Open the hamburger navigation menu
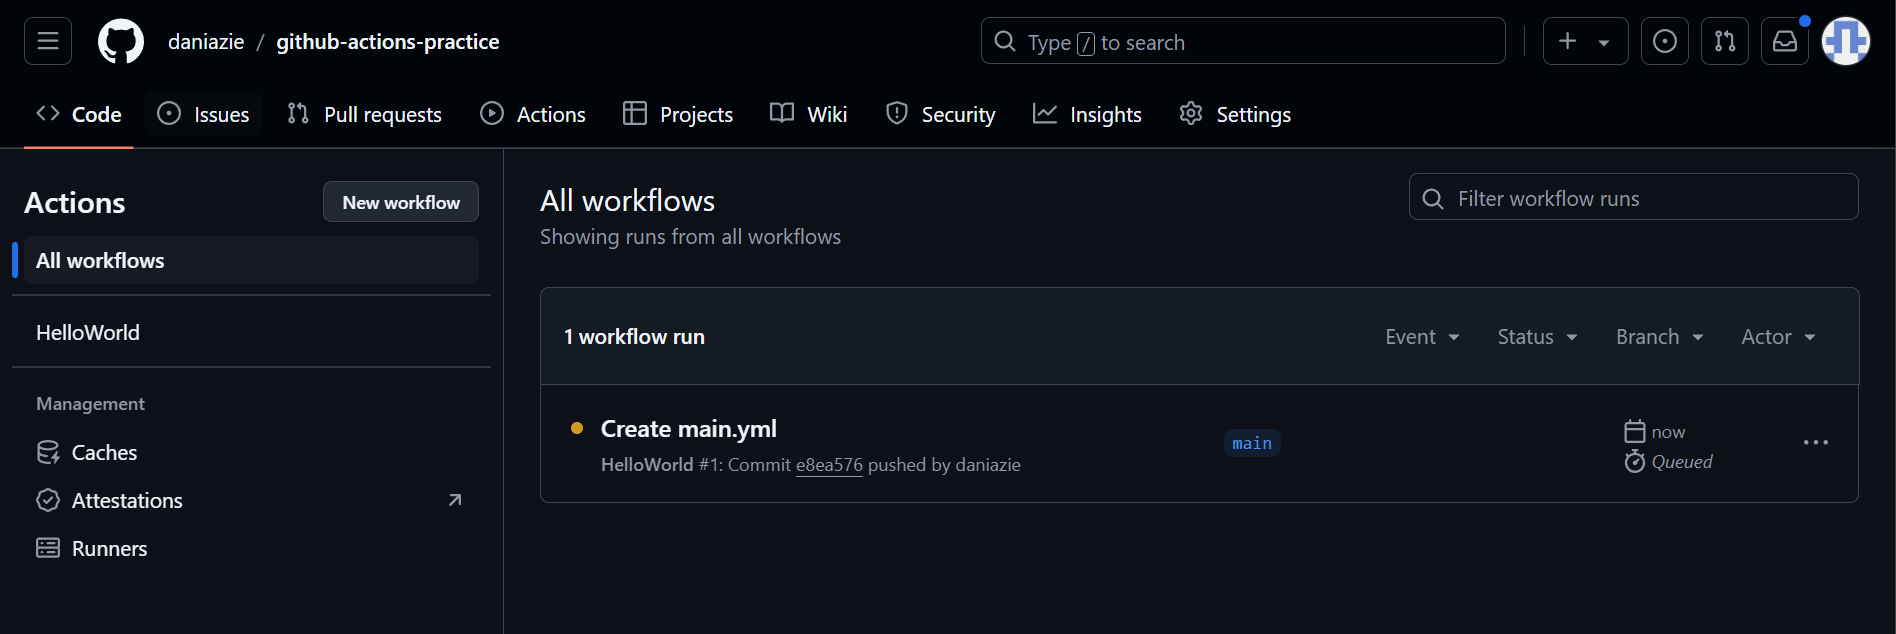 point(48,41)
